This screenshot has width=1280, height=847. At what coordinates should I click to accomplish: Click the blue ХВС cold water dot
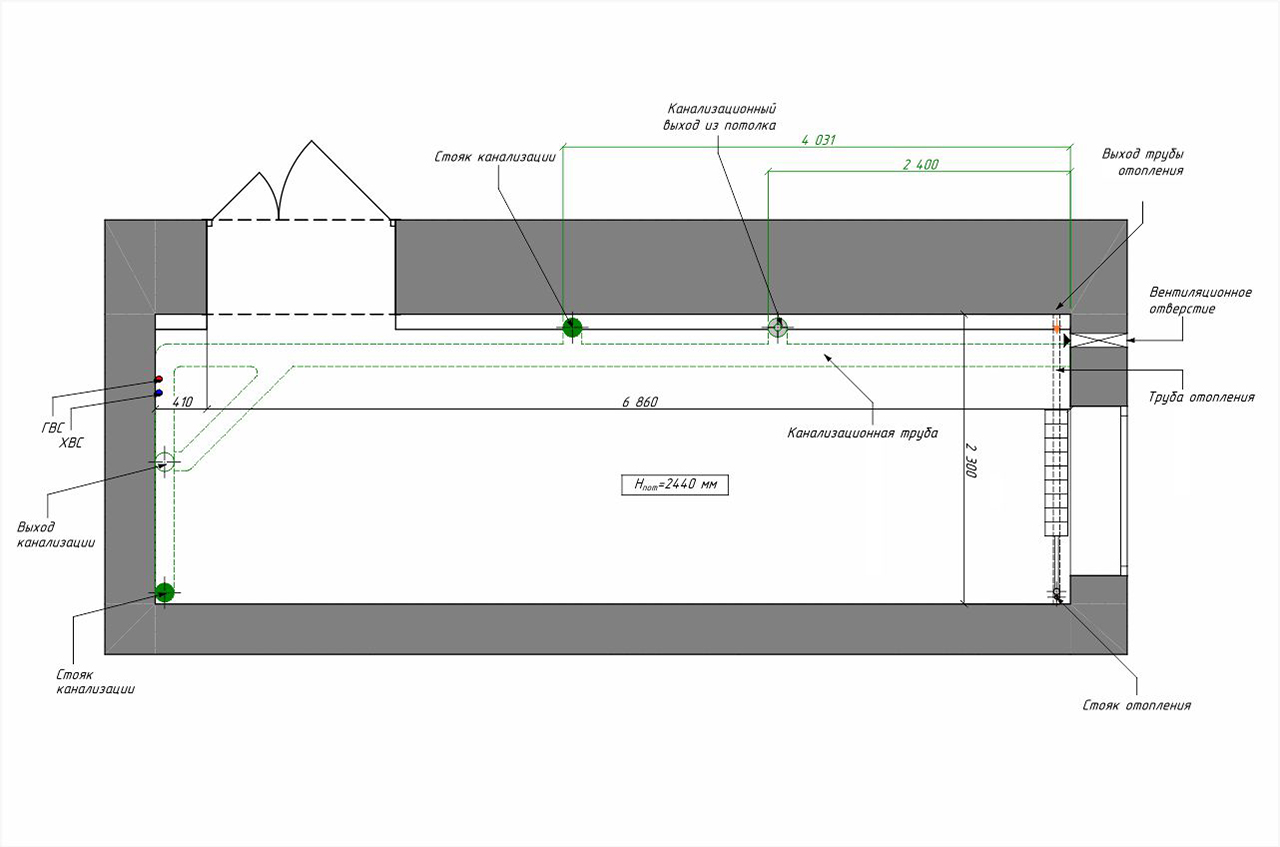pos(159,393)
